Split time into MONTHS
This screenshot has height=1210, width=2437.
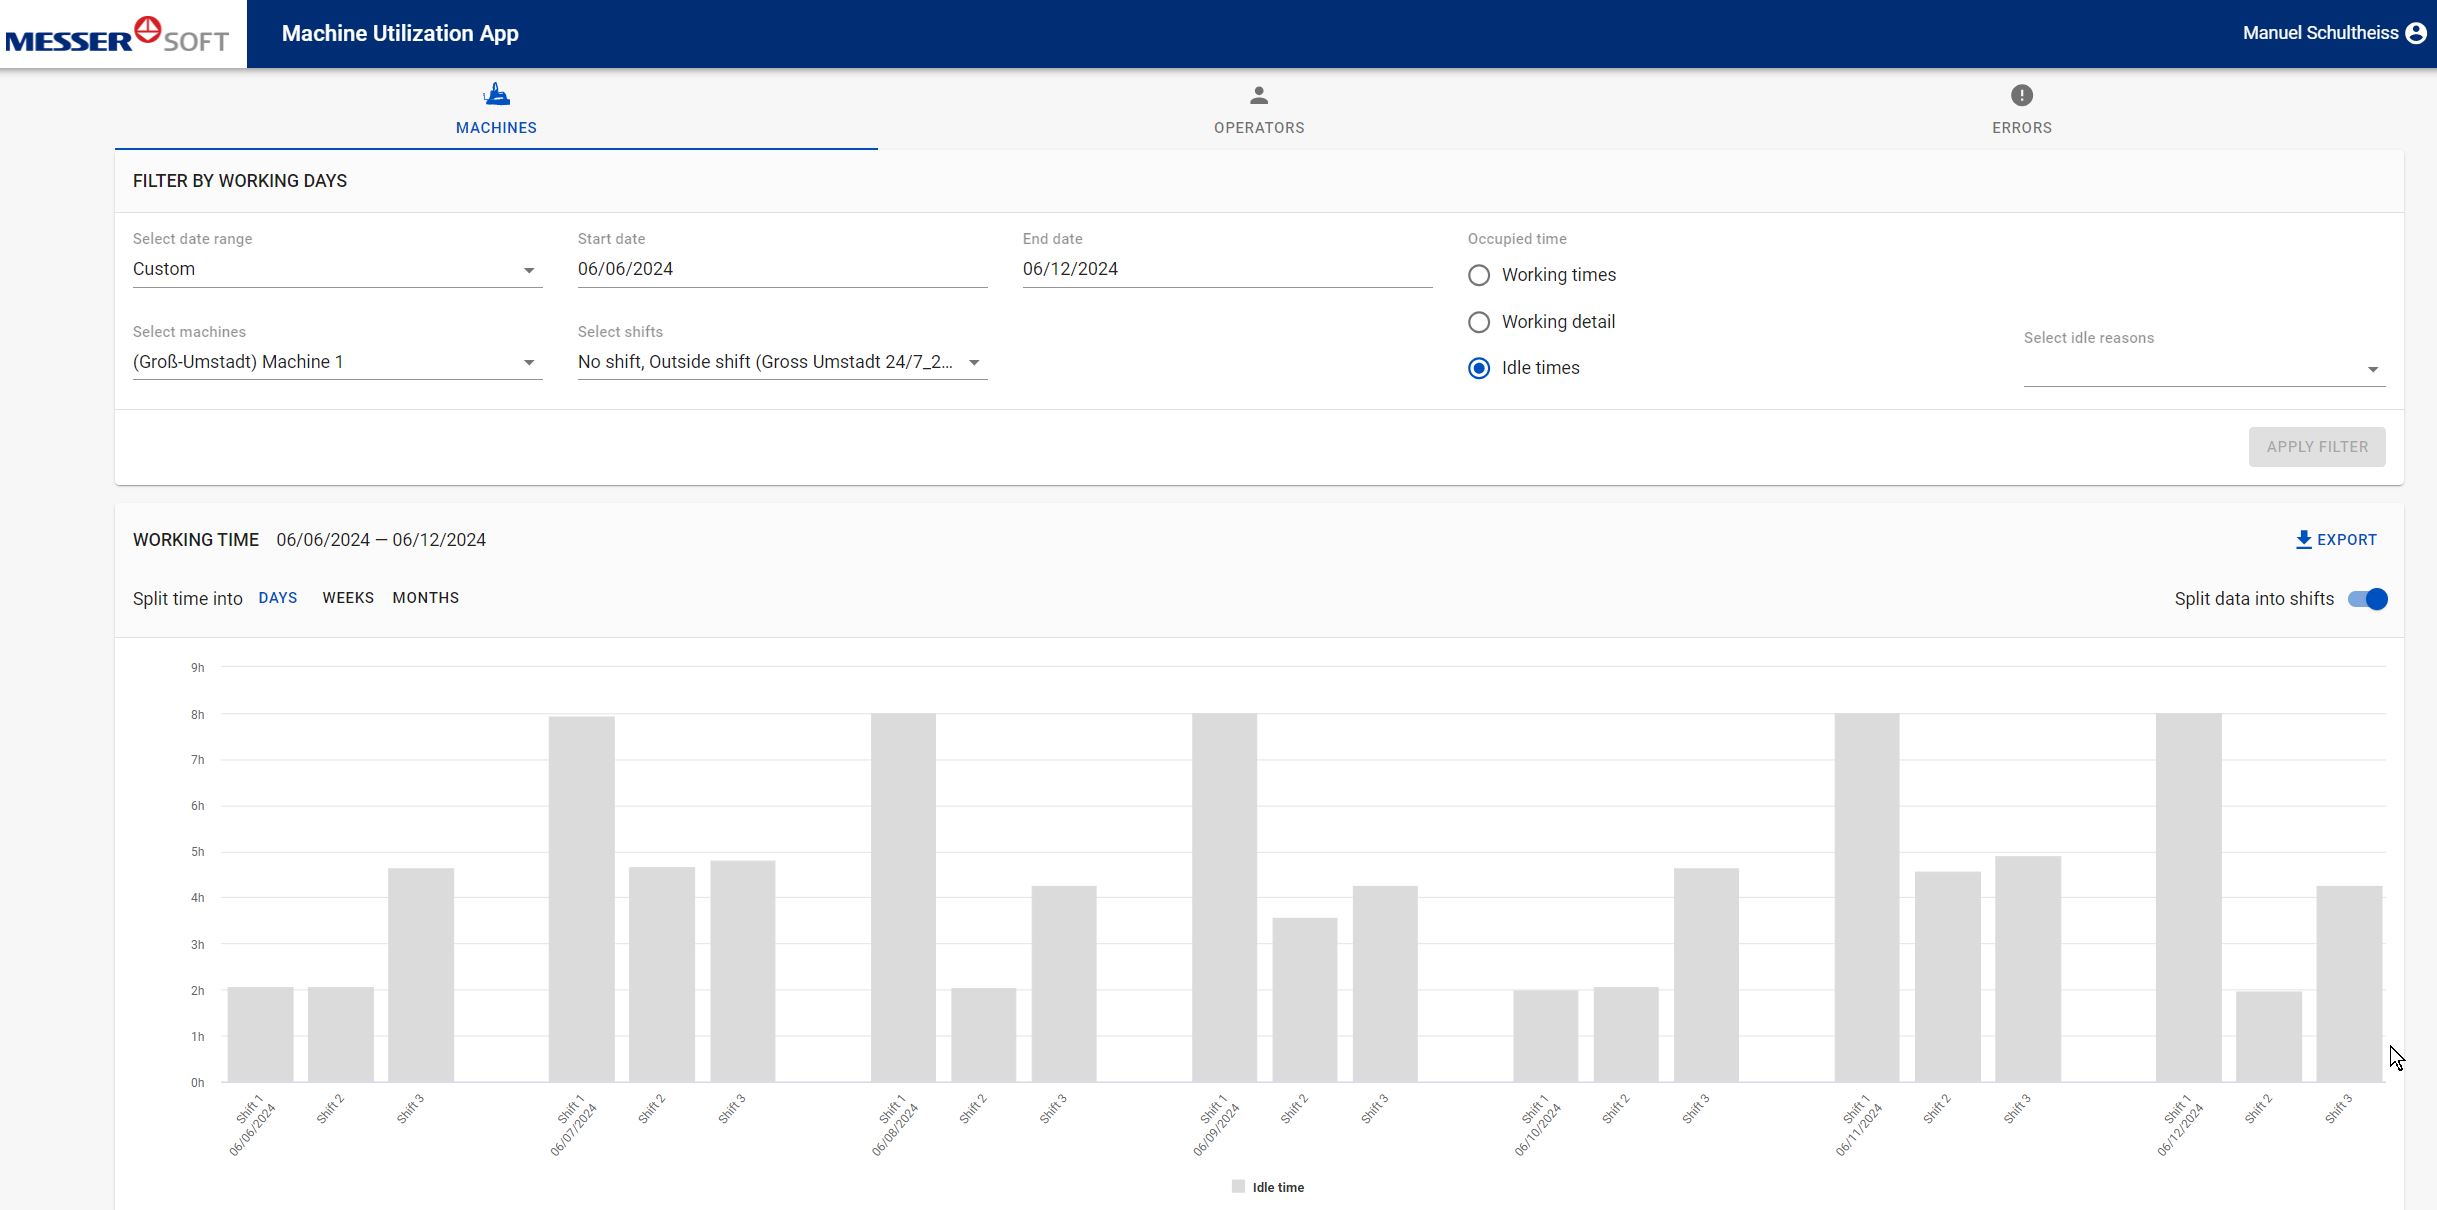point(427,597)
